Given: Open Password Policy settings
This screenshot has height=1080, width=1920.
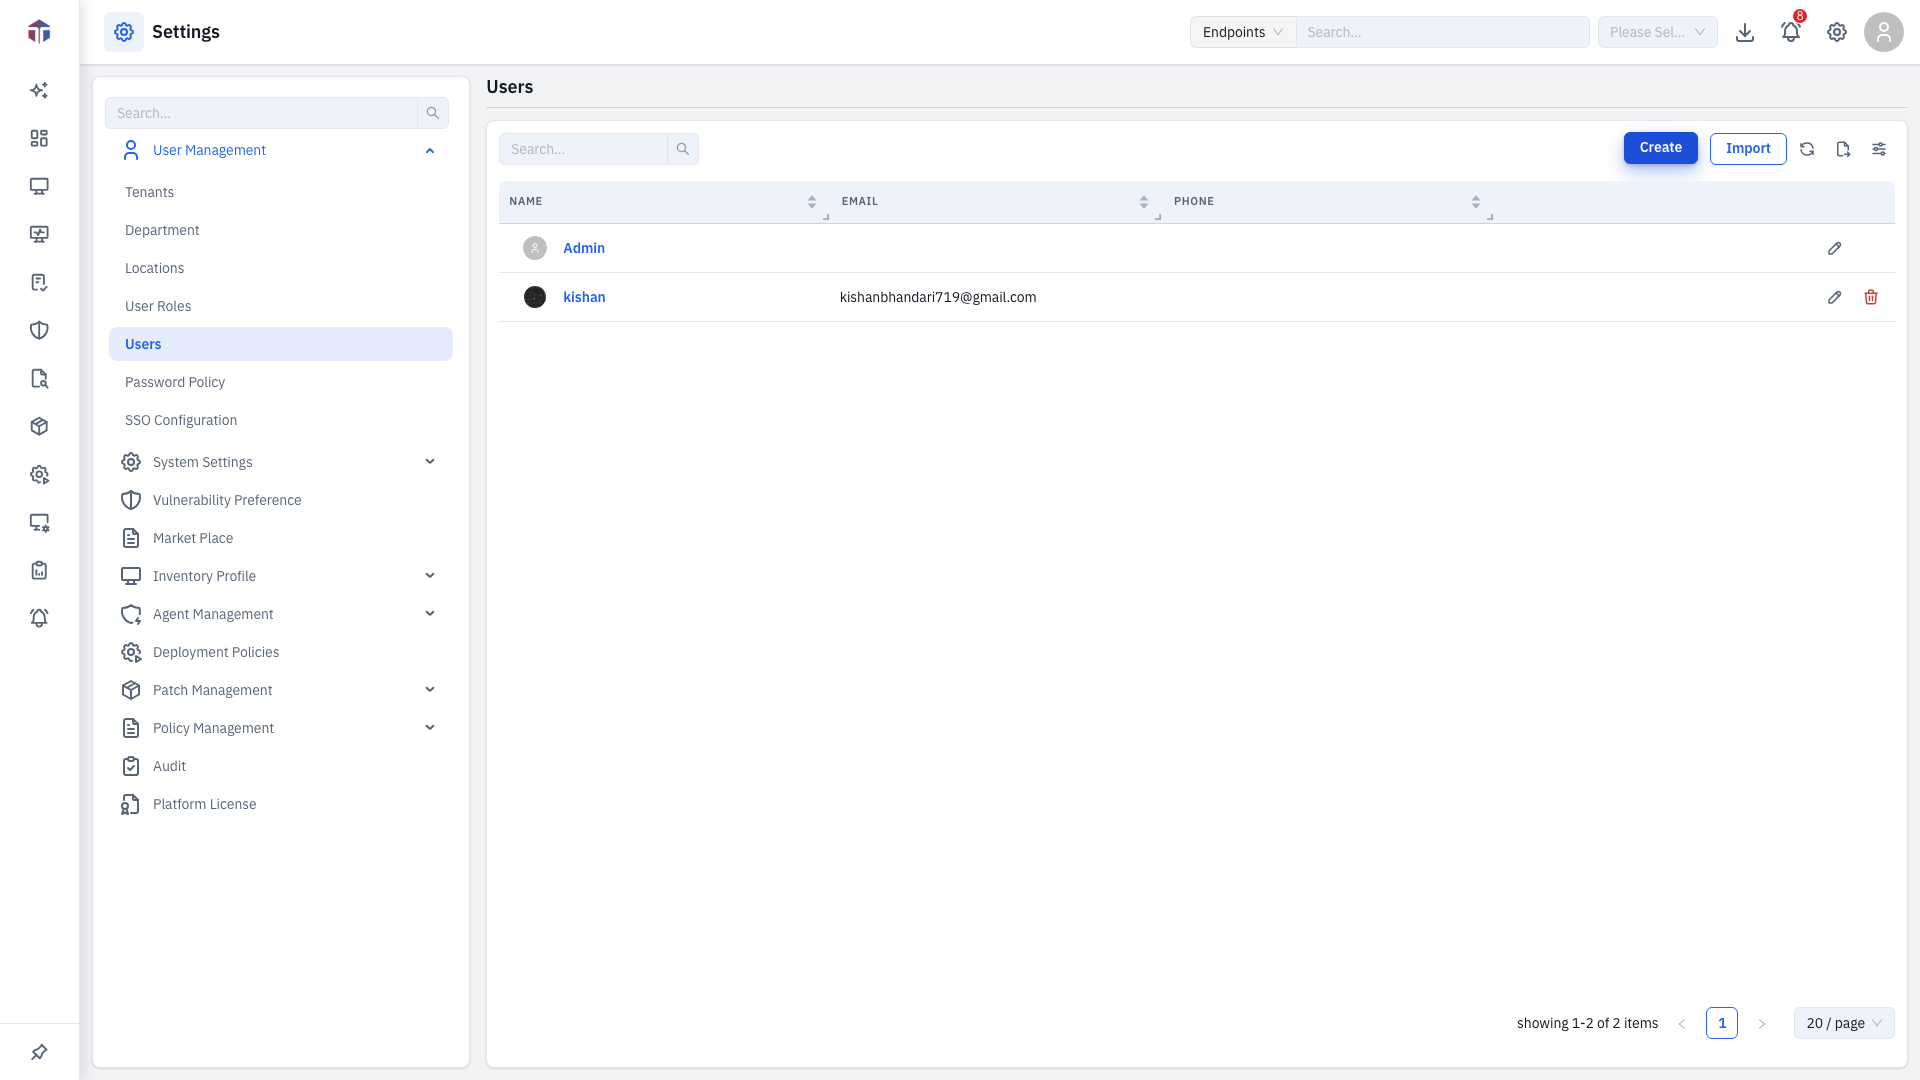Looking at the screenshot, I should 175,382.
